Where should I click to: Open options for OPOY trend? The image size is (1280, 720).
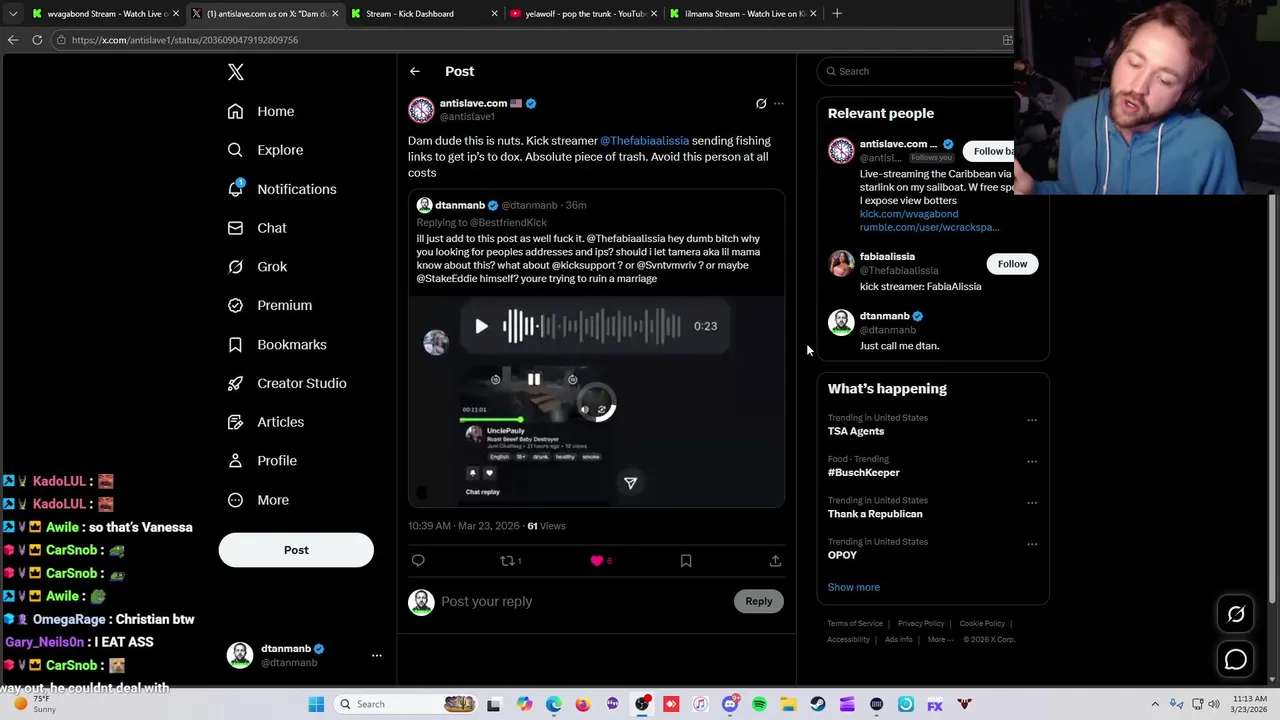click(1032, 544)
